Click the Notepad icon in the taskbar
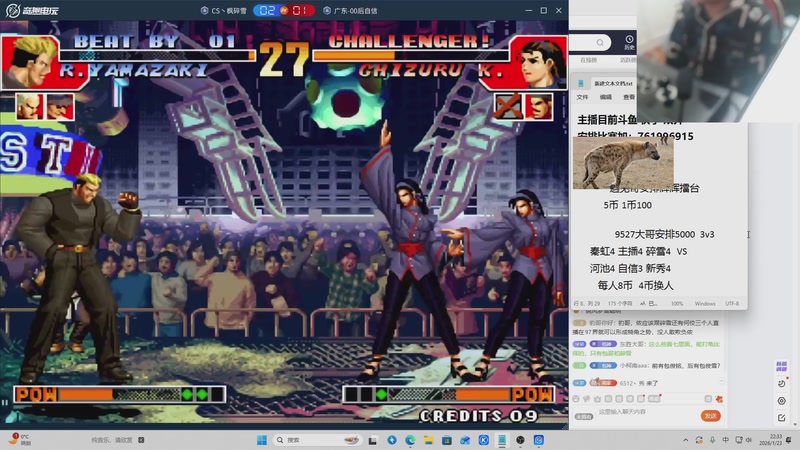Viewport: 800px width, 450px height. click(502, 440)
